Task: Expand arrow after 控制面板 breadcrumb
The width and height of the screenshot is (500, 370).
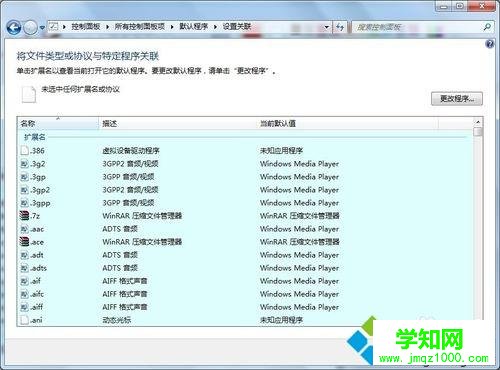Action: (x=107, y=27)
